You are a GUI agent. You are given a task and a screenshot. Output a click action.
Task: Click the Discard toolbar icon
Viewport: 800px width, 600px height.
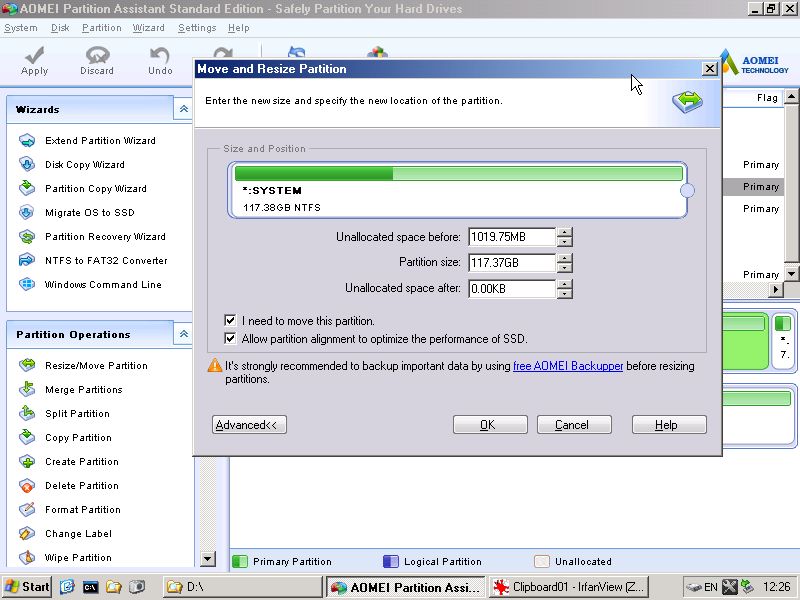click(x=97, y=55)
